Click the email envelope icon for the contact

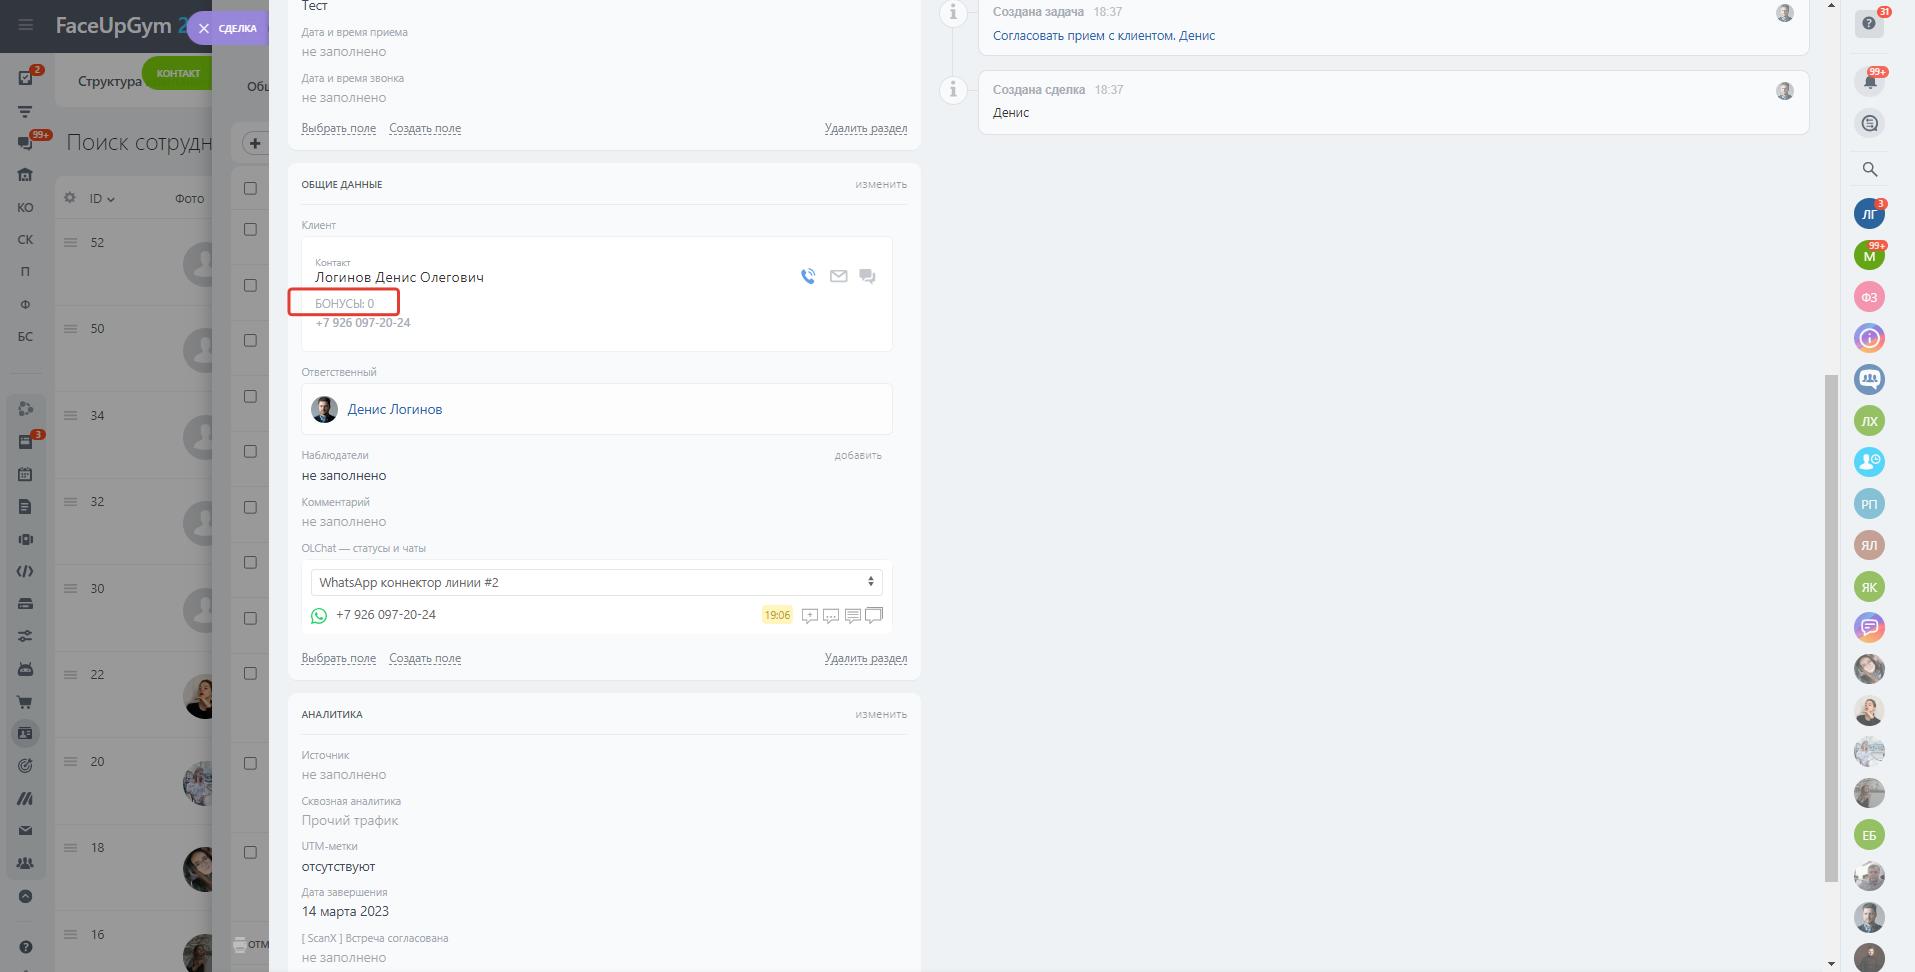point(838,276)
